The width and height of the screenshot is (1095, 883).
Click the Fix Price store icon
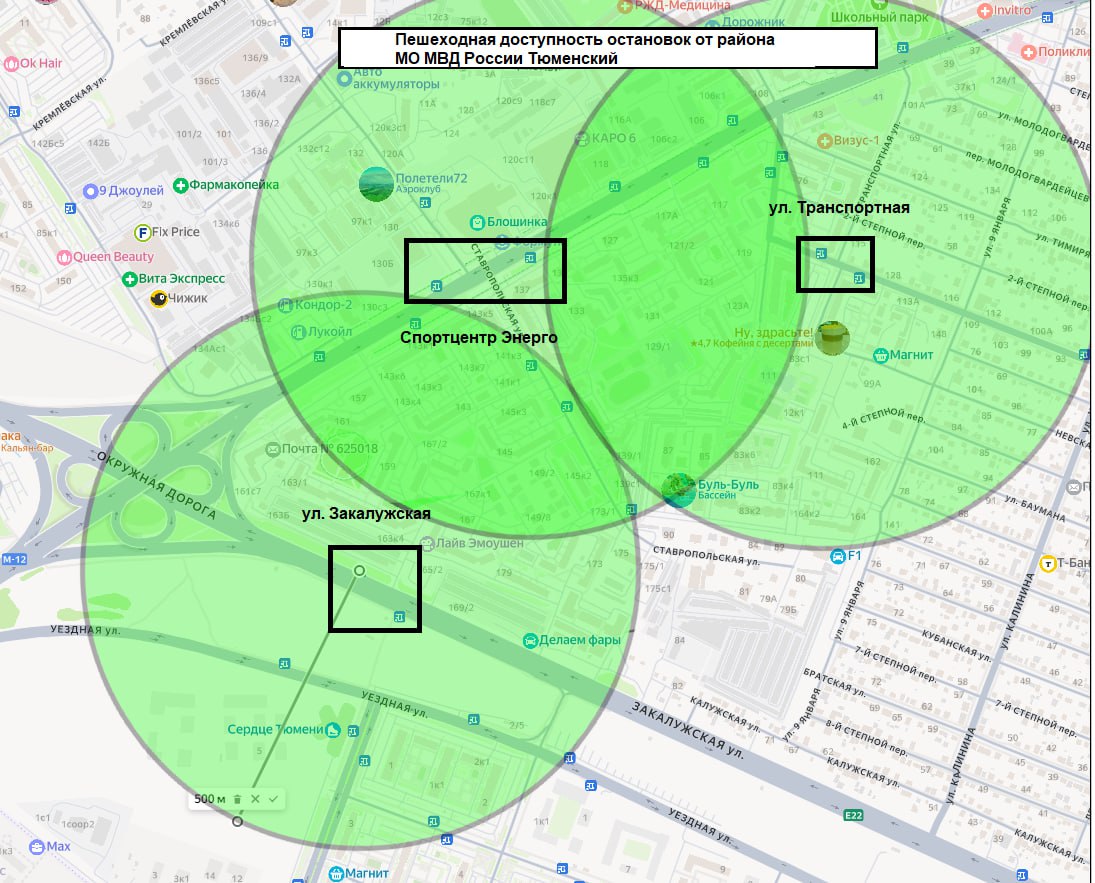tap(143, 233)
